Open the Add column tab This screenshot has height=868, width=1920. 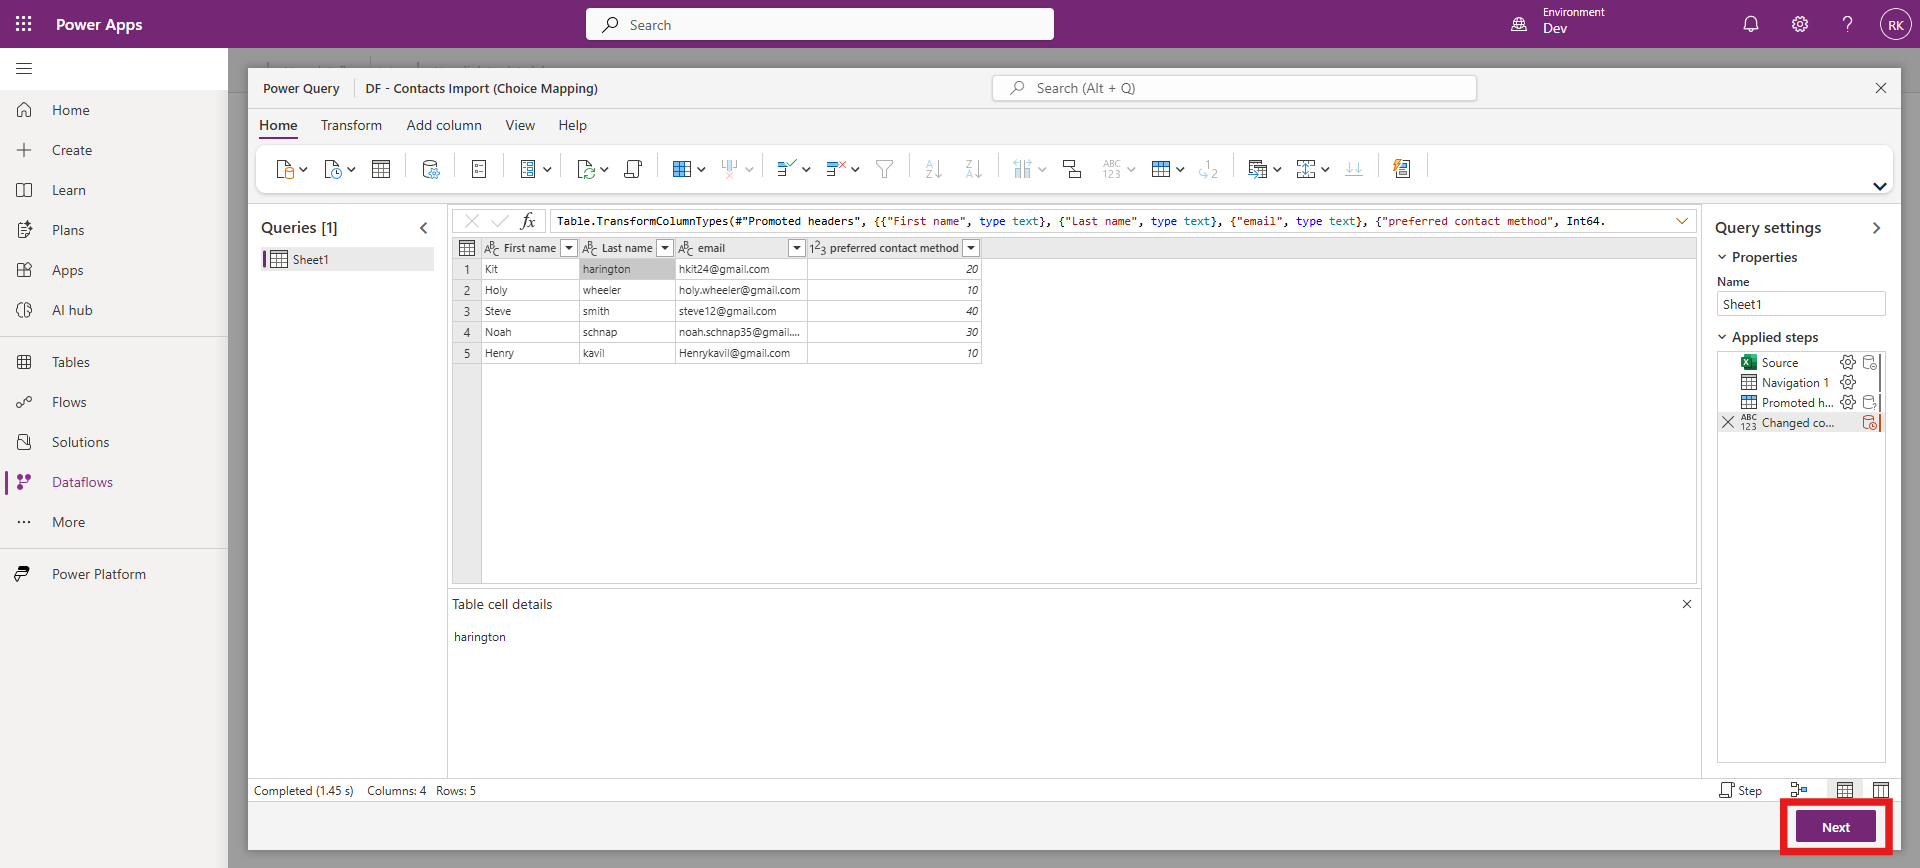tap(443, 126)
